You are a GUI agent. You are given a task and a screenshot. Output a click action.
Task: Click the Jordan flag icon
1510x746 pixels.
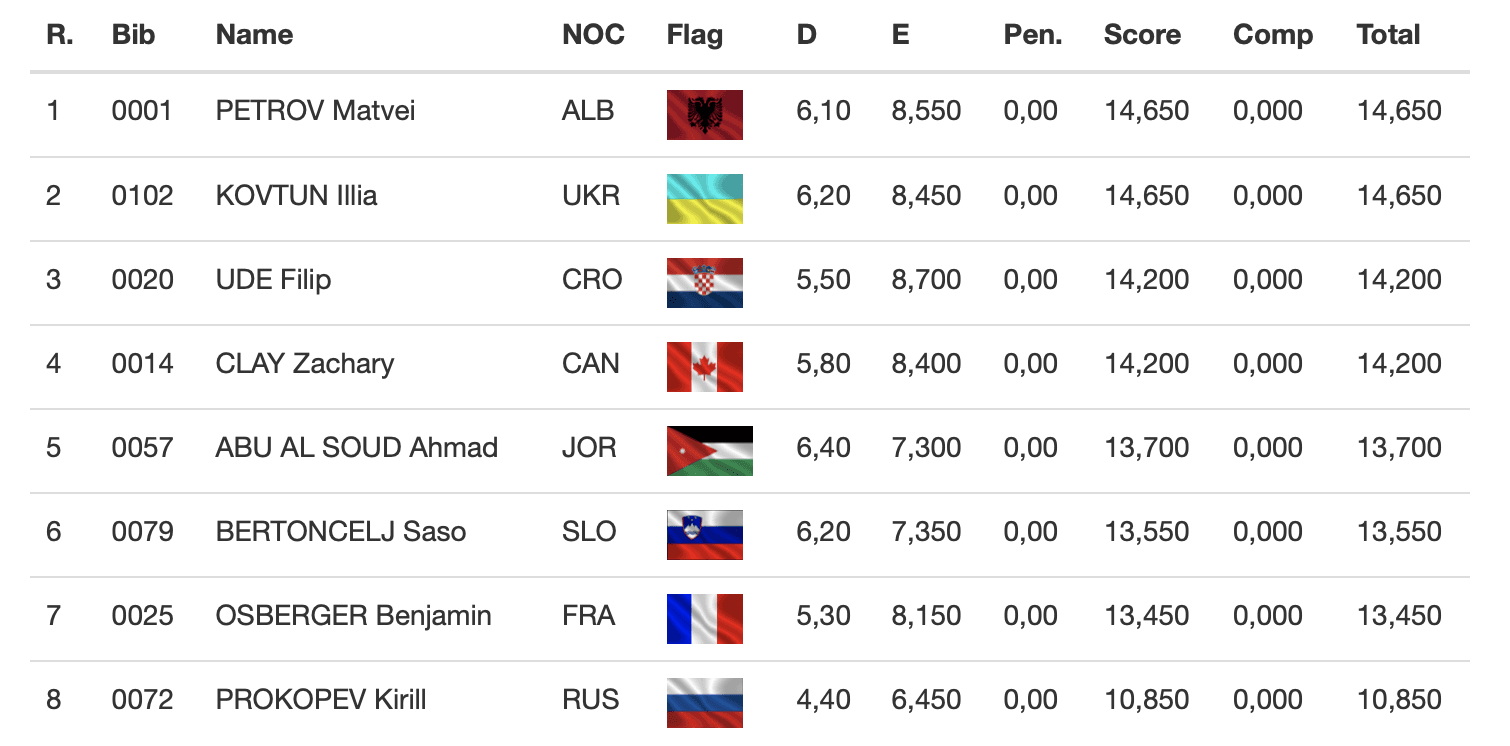point(709,450)
